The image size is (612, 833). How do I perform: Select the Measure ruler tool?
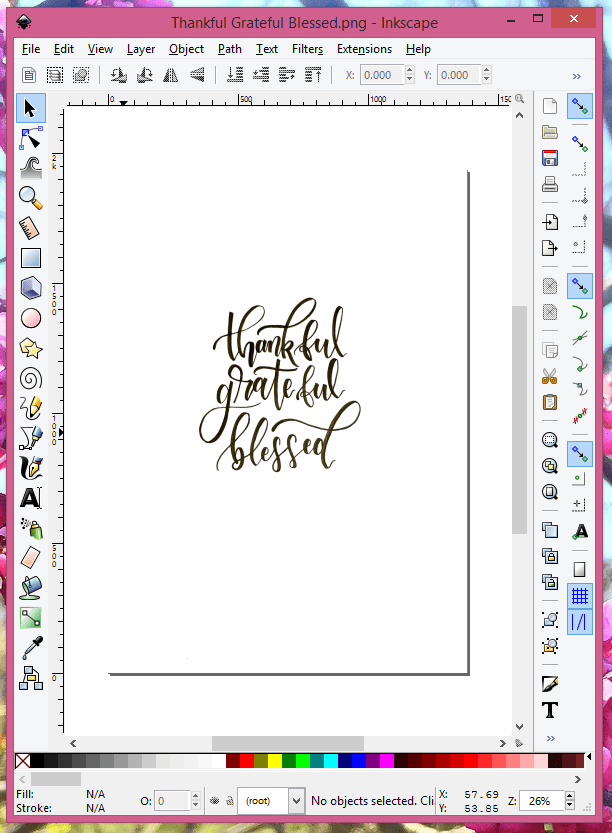pyautogui.click(x=30, y=228)
